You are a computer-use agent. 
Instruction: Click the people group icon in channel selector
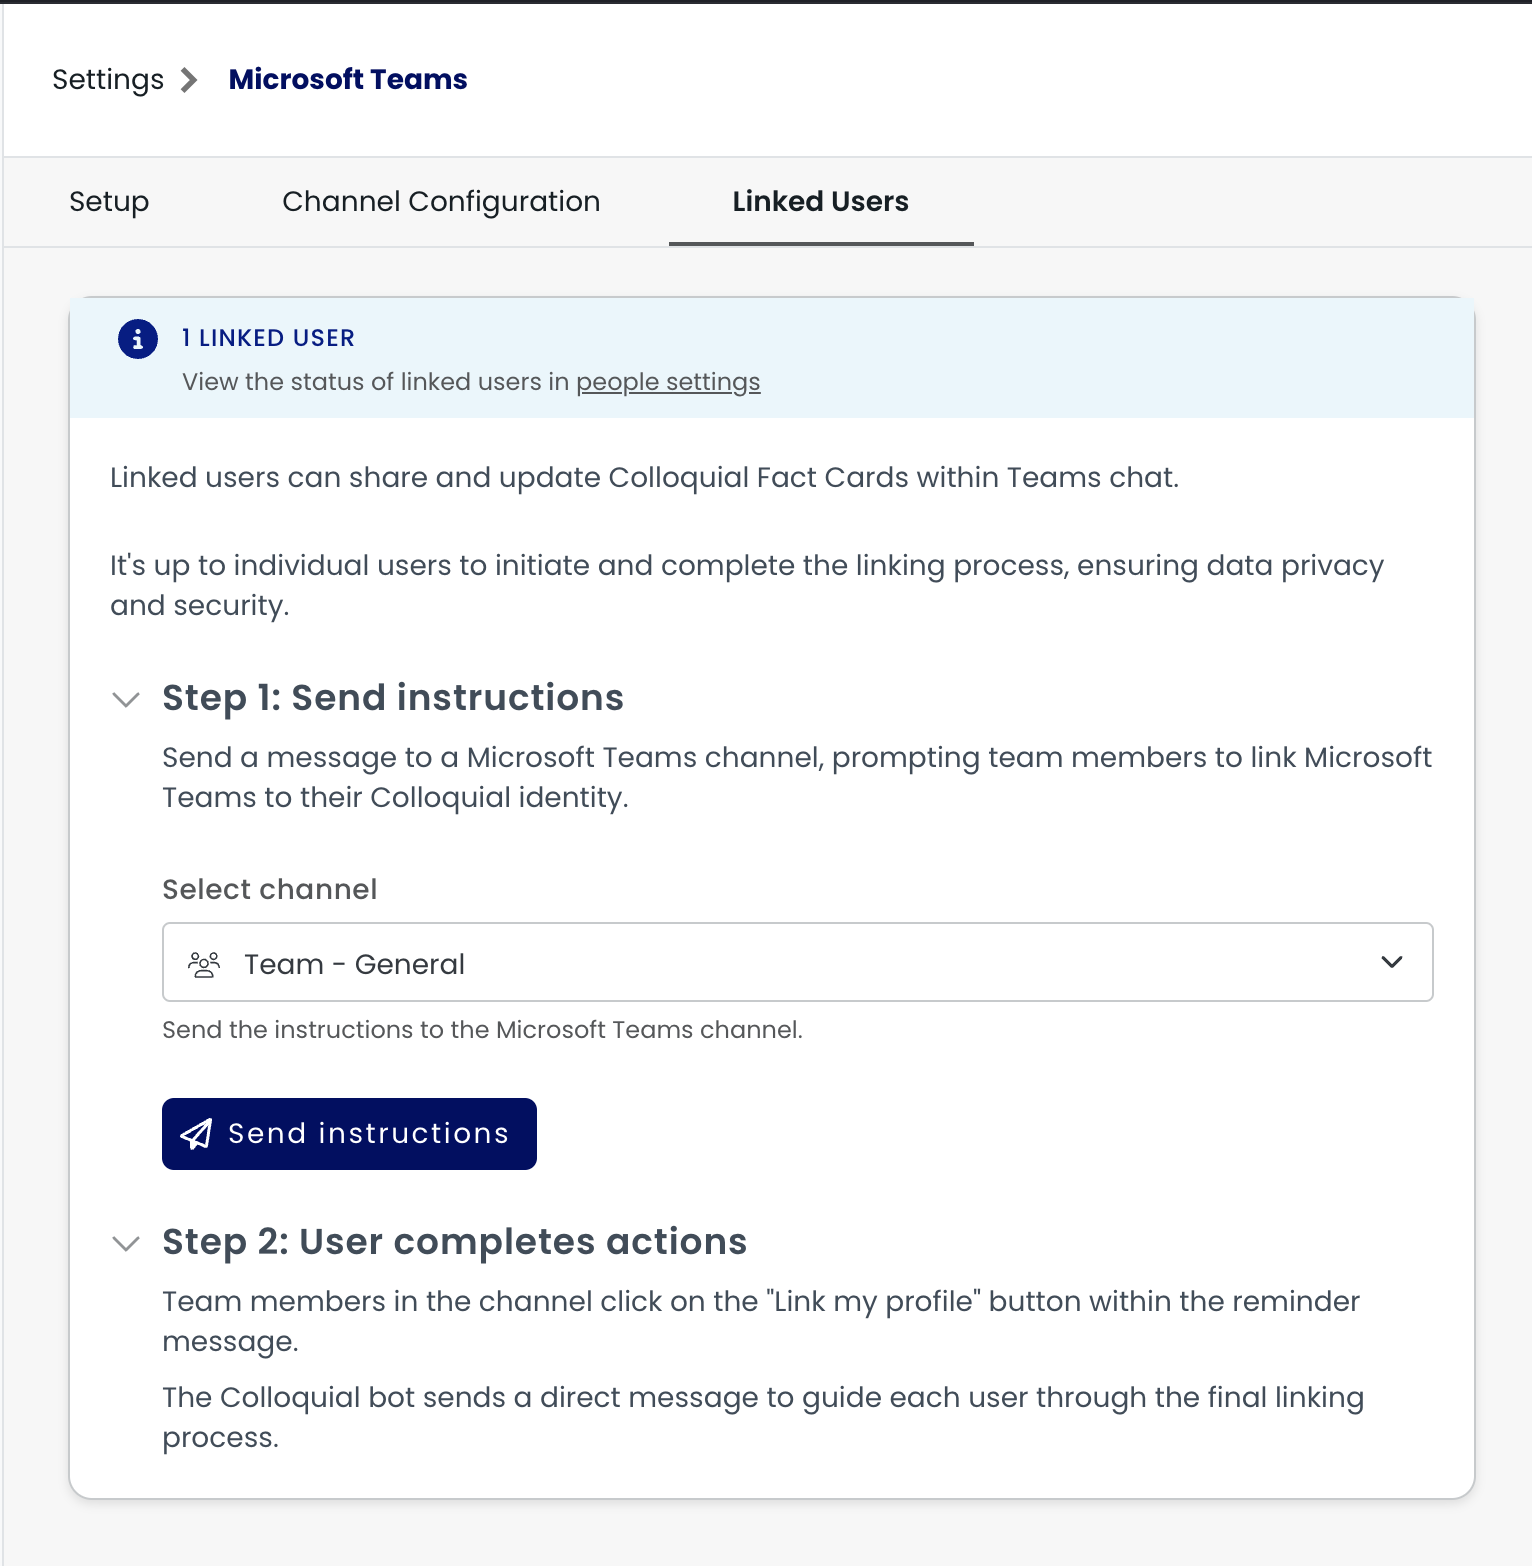click(x=204, y=964)
